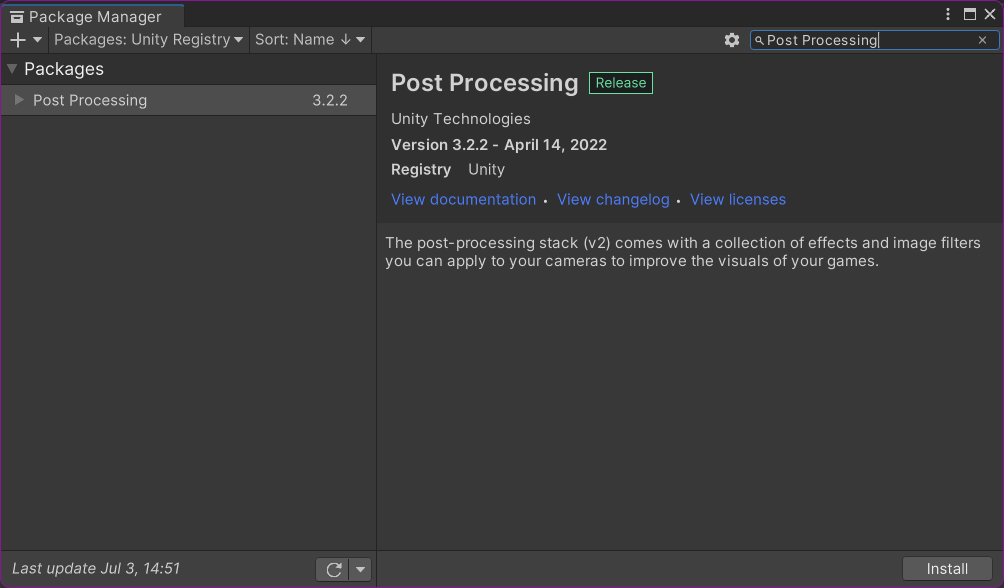Click the plus icon to add a package
Image resolution: width=1004 pixels, height=588 pixels.
tap(17, 40)
